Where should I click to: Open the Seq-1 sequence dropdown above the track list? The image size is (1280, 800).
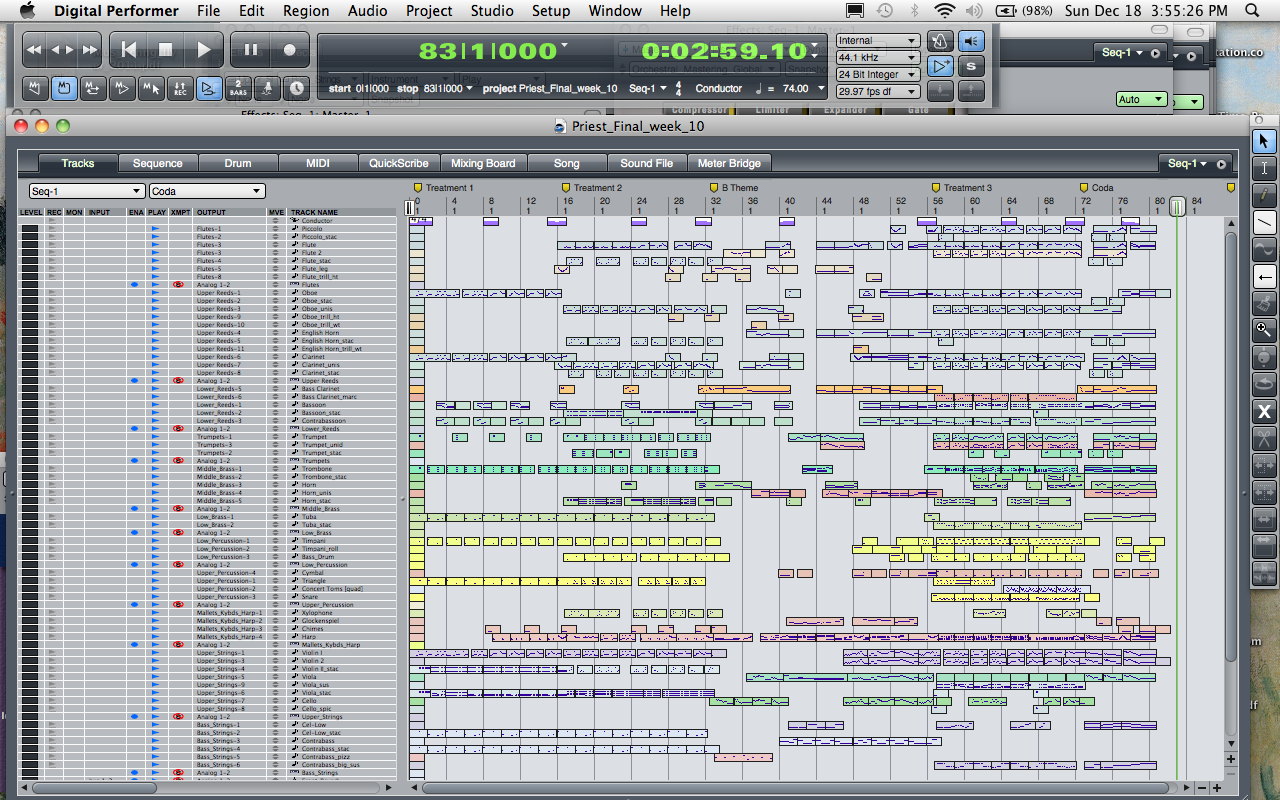87,191
